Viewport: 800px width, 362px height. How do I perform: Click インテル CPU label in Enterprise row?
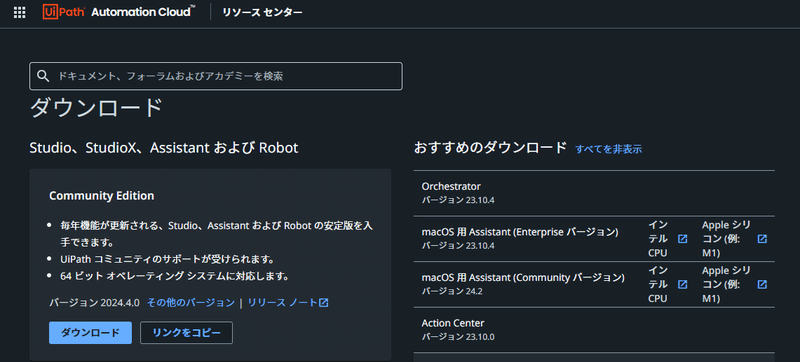[x=658, y=239]
